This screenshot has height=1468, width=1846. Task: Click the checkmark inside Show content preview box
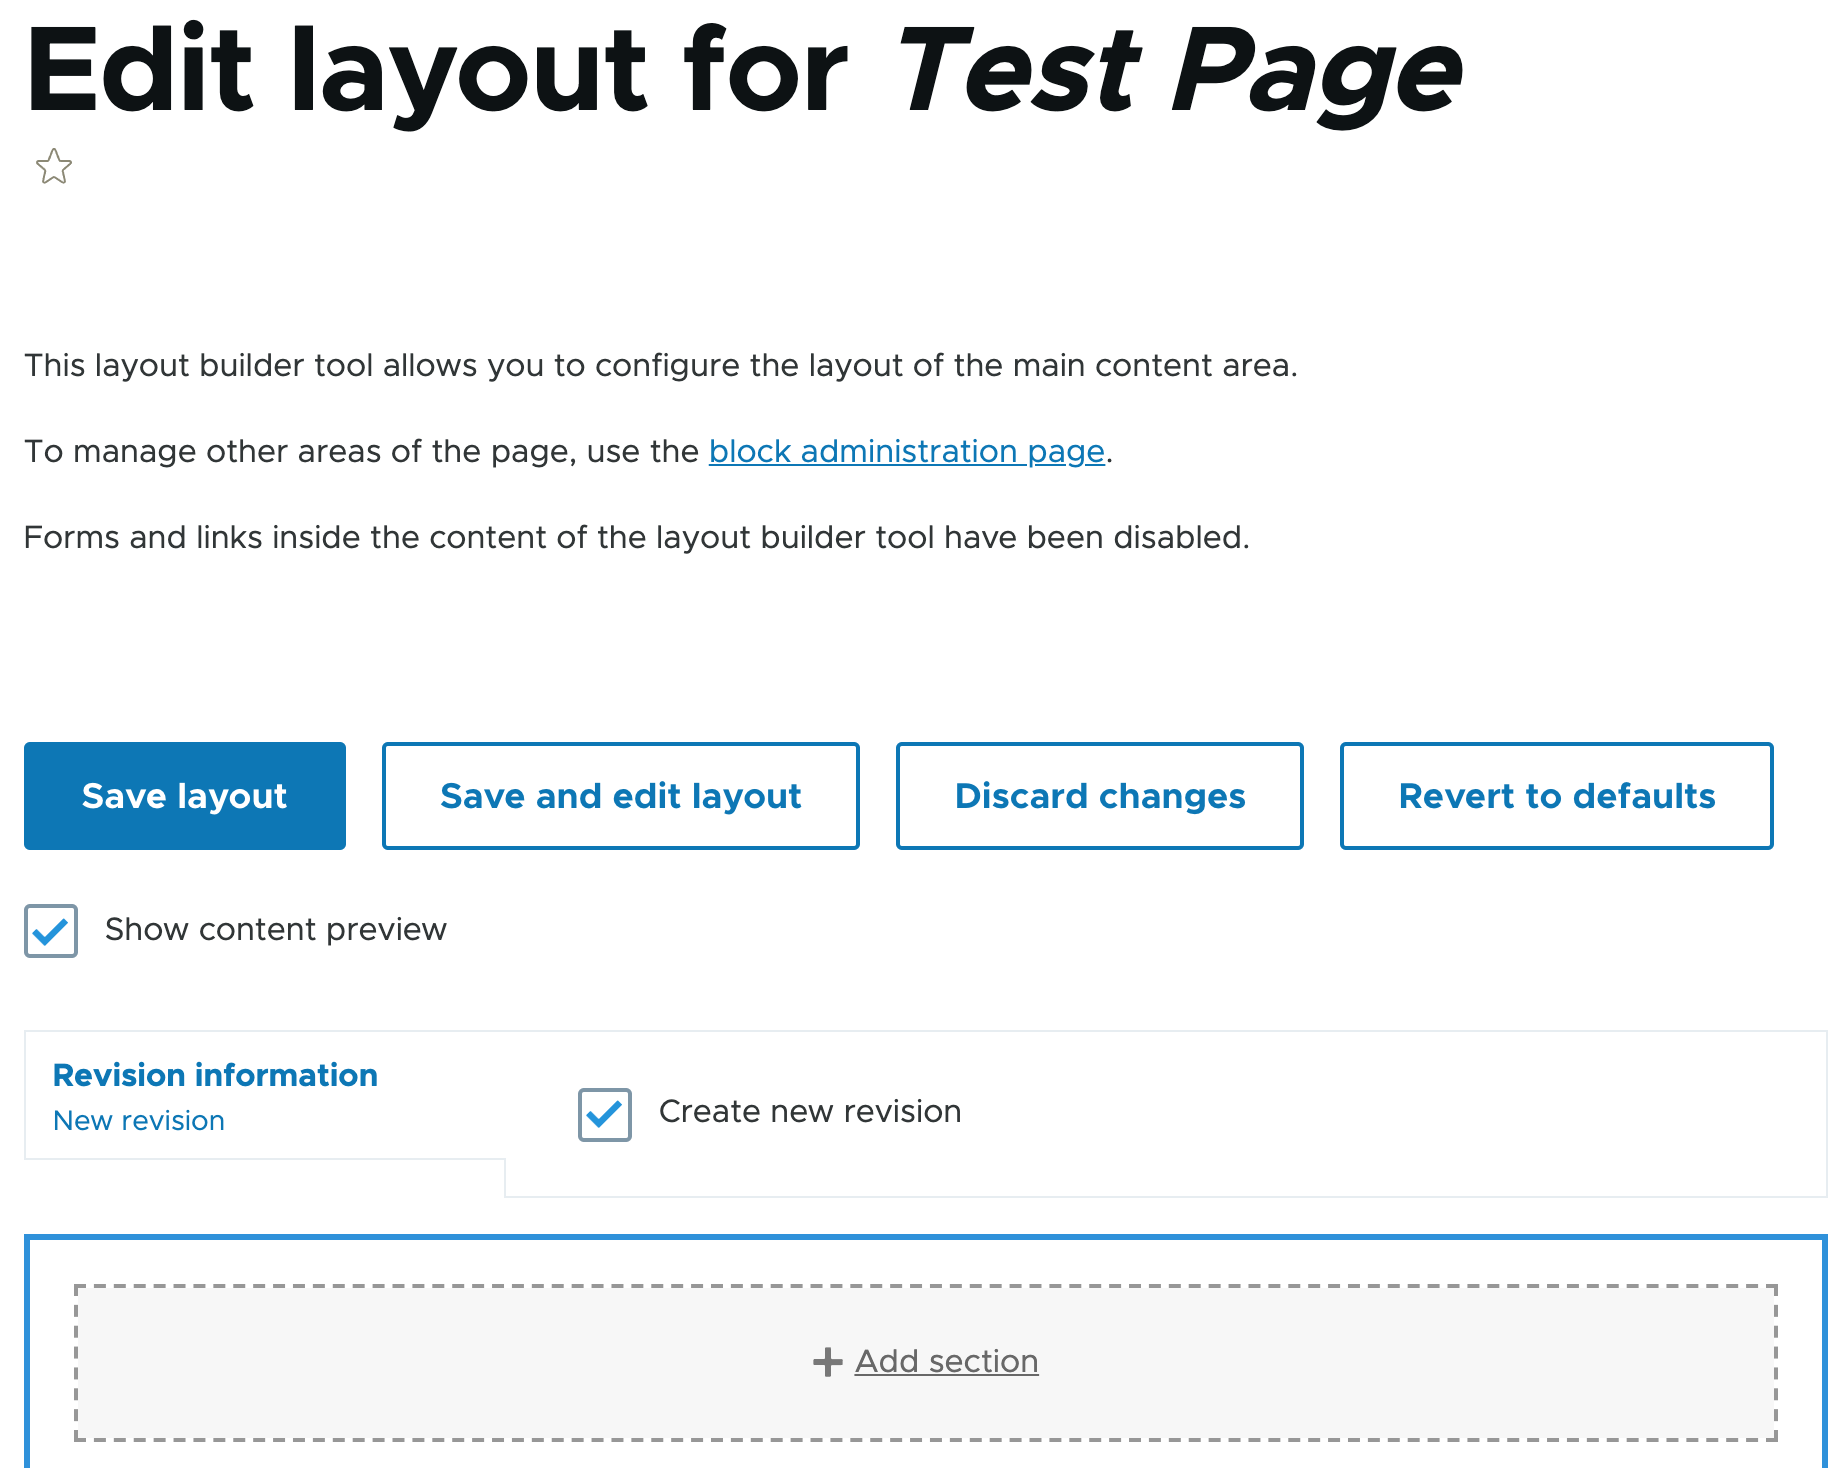tap(50, 931)
